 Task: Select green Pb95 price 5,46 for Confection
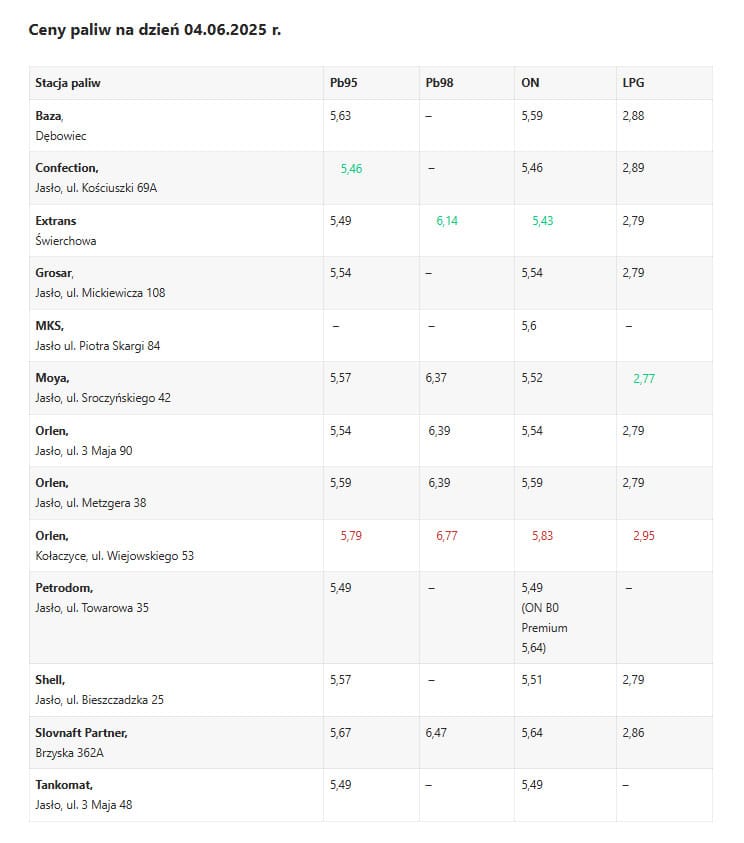351,169
